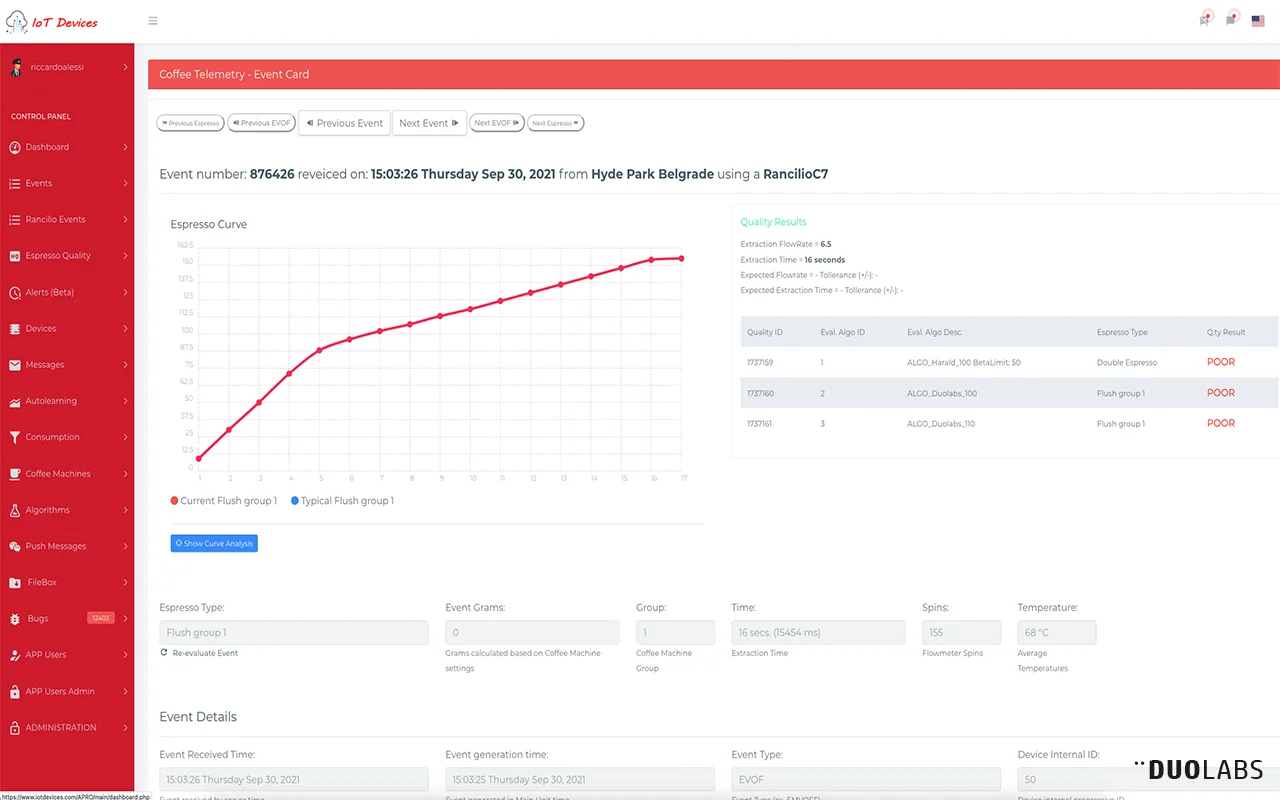Image resolution: width=1280 pixels, height=800 pixels.
Task: Click the Messages envelope icon
Action: 15,365
